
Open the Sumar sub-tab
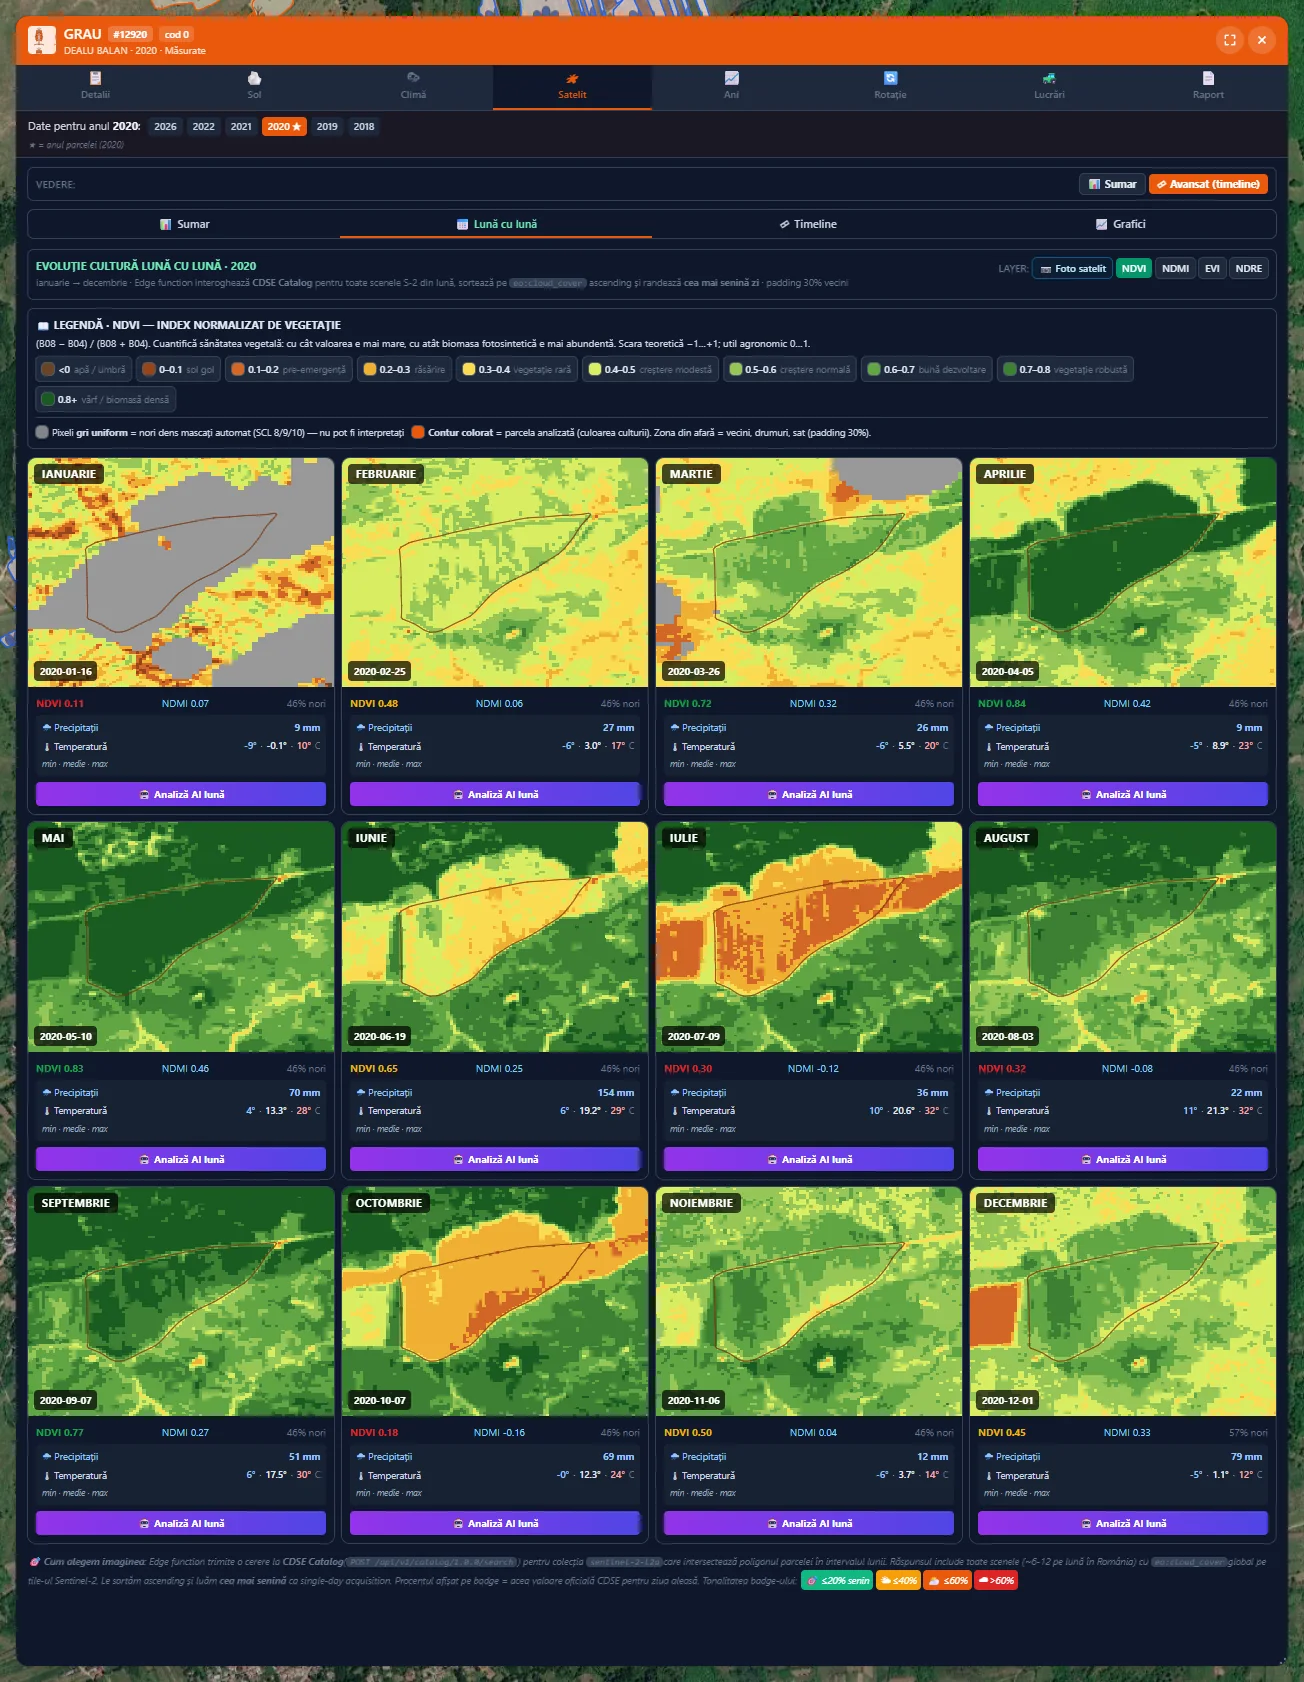pyautogui.click(x=184, y=224)
